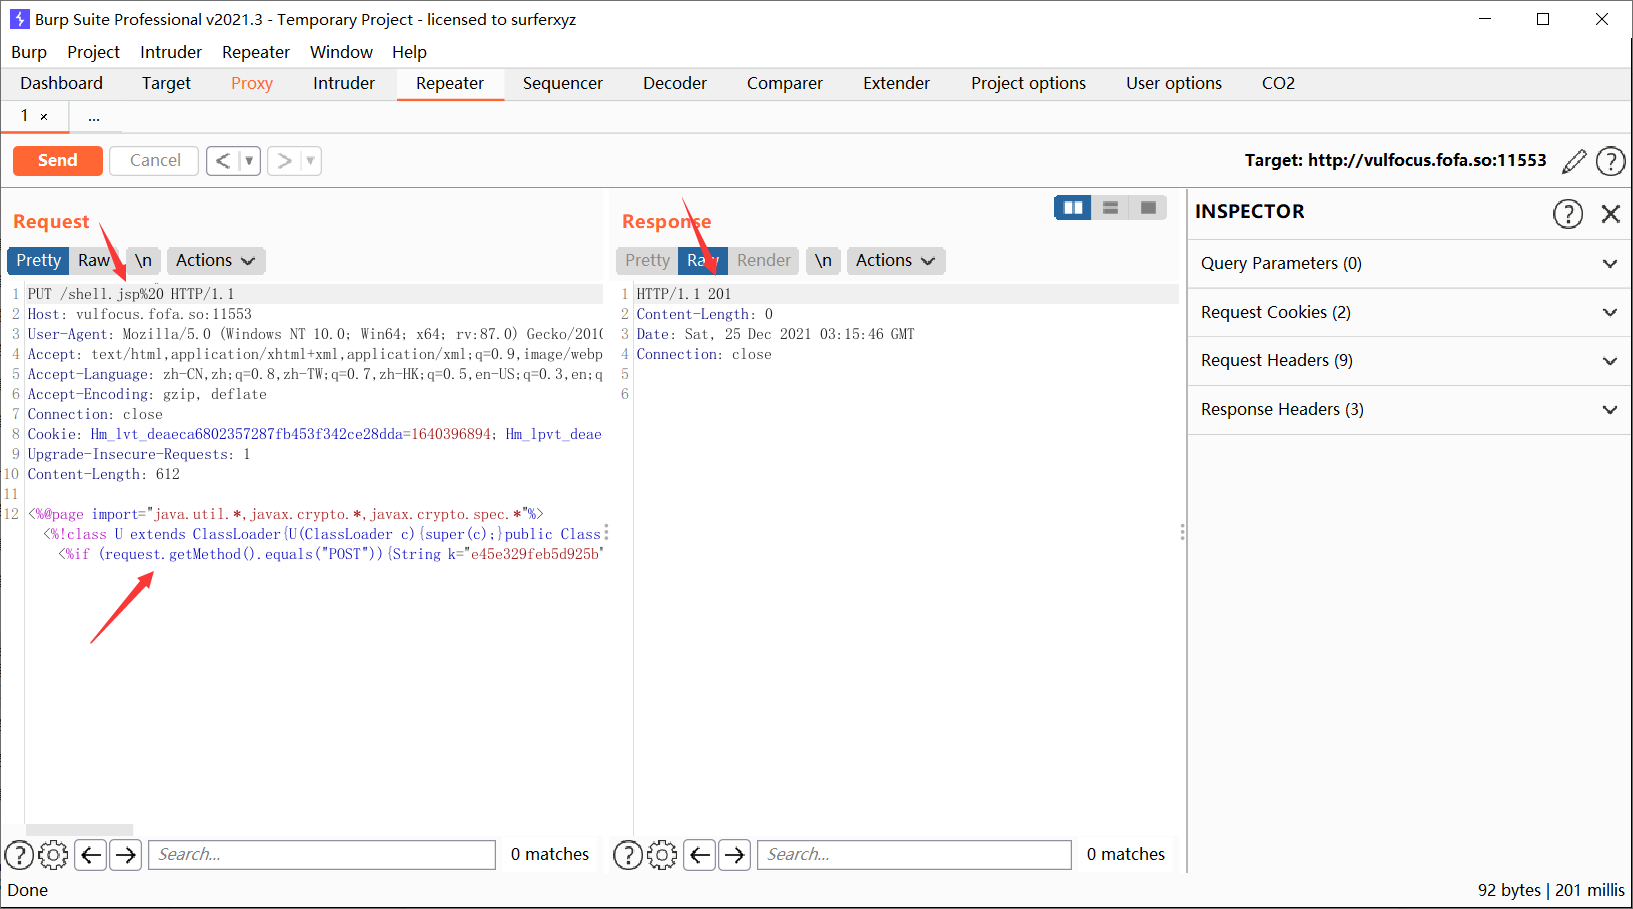Image resolution: width=1633 pixels, height=909 pixels.
Task: Expand Query Parameters (0) section
Action: coord(1409,264)
